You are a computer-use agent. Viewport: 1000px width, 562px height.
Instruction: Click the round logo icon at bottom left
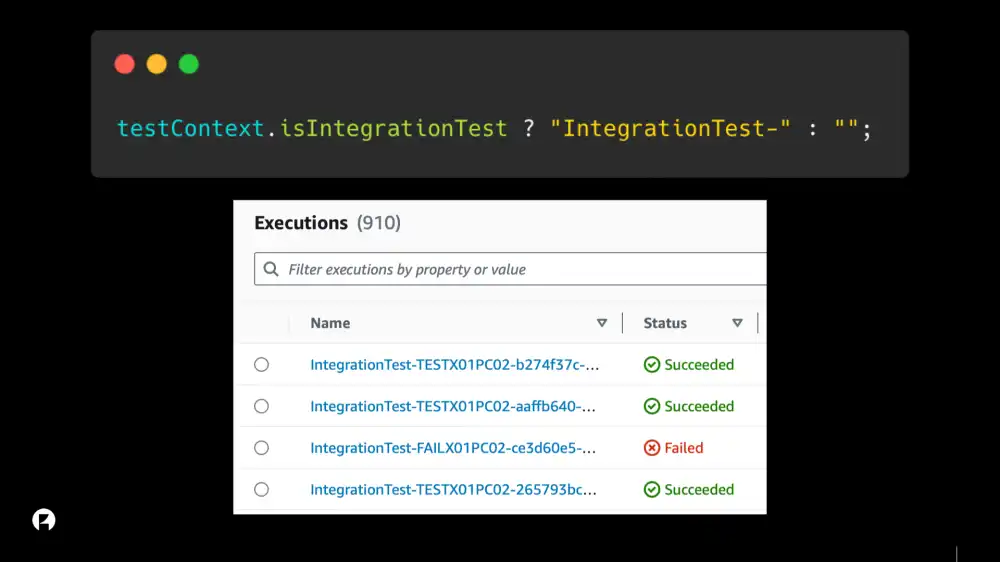point(44,520)
